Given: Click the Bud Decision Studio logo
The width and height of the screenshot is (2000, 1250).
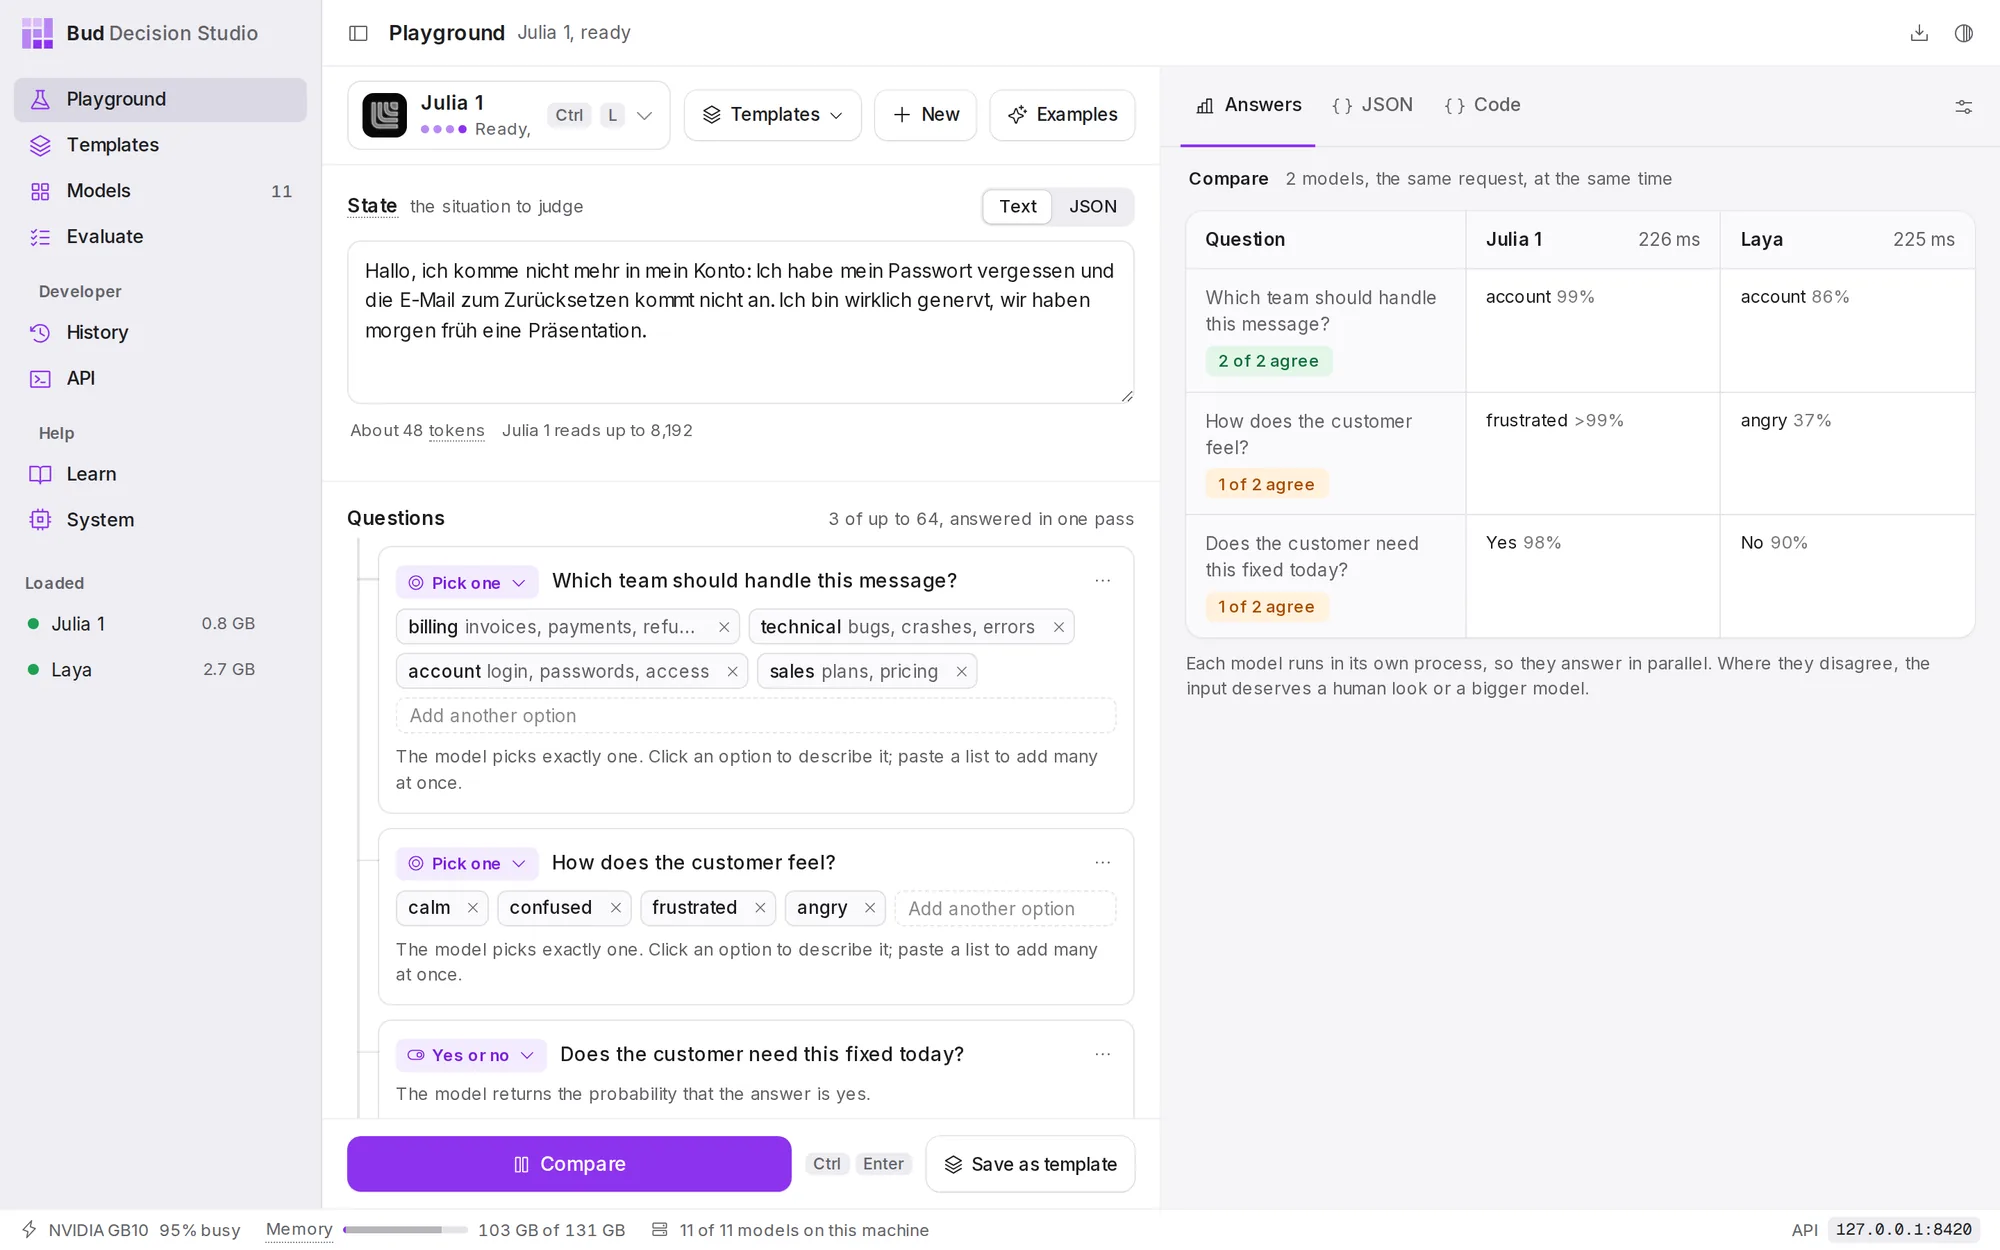Looking at the screenshot, I should pos(37,33).
